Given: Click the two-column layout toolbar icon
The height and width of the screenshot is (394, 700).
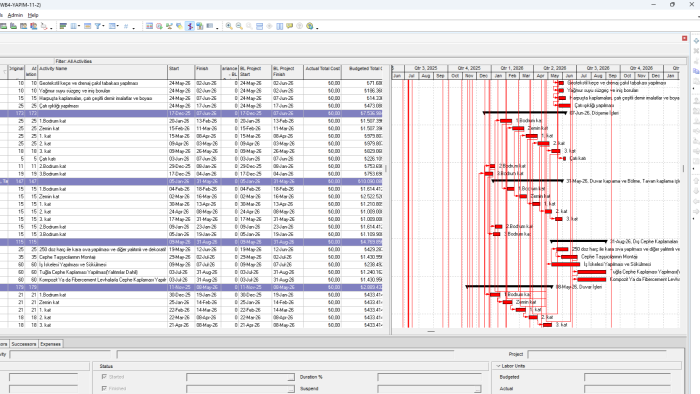Looking at the screenshot, I should coord(279,26).
